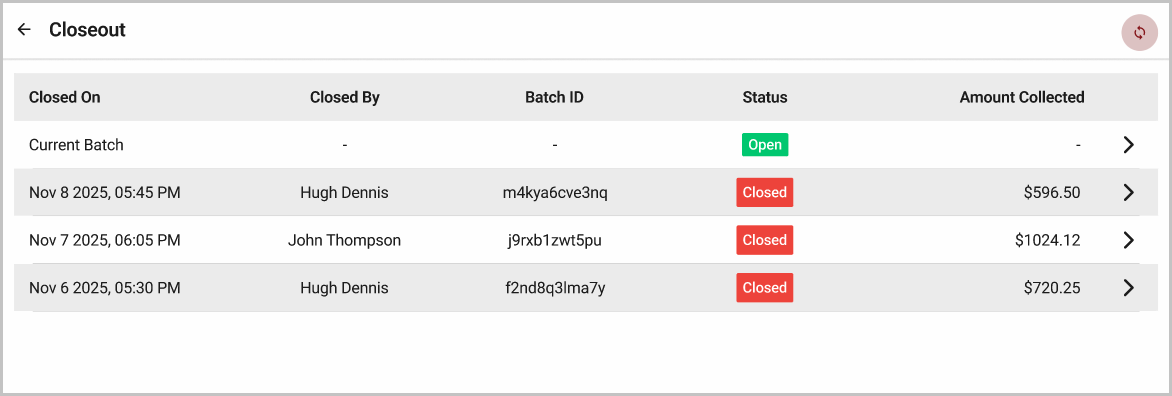Click the green Open status badge
The image size is (1172, 396).
[x=765, y=145]
